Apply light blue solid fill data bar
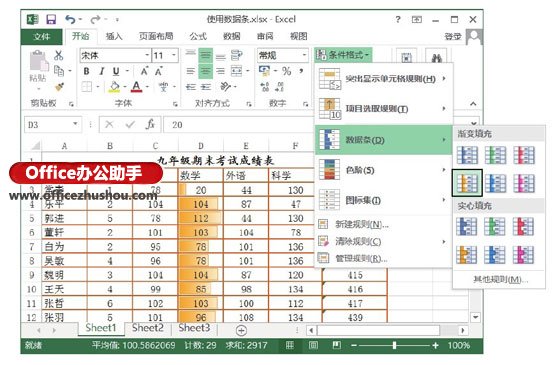The height and width of the screenshot is (365, 560). click(x=495, y=255)
